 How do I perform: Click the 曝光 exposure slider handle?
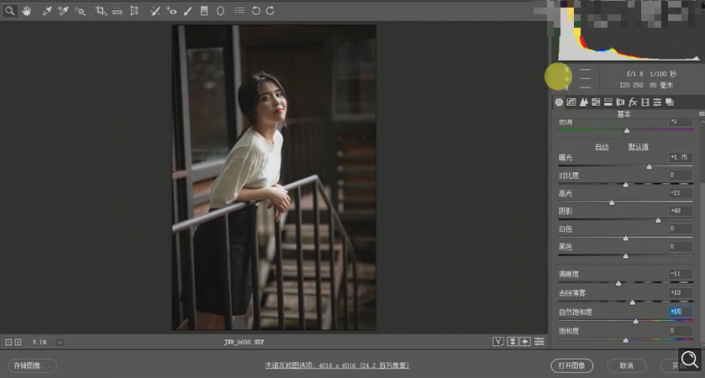[649, 167]
